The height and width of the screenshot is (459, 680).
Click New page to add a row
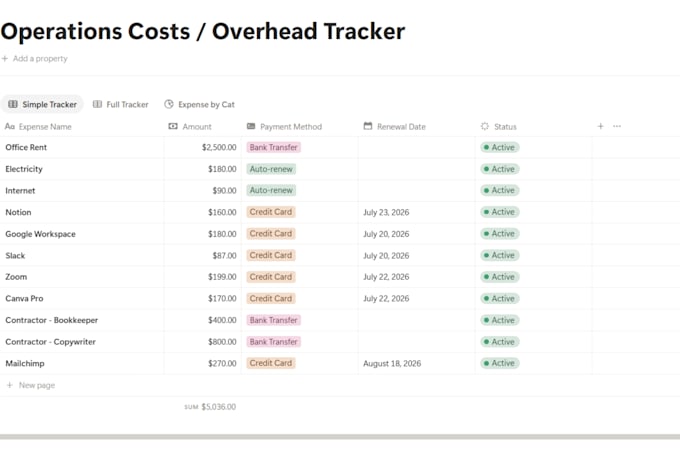(x=31, y=385)
